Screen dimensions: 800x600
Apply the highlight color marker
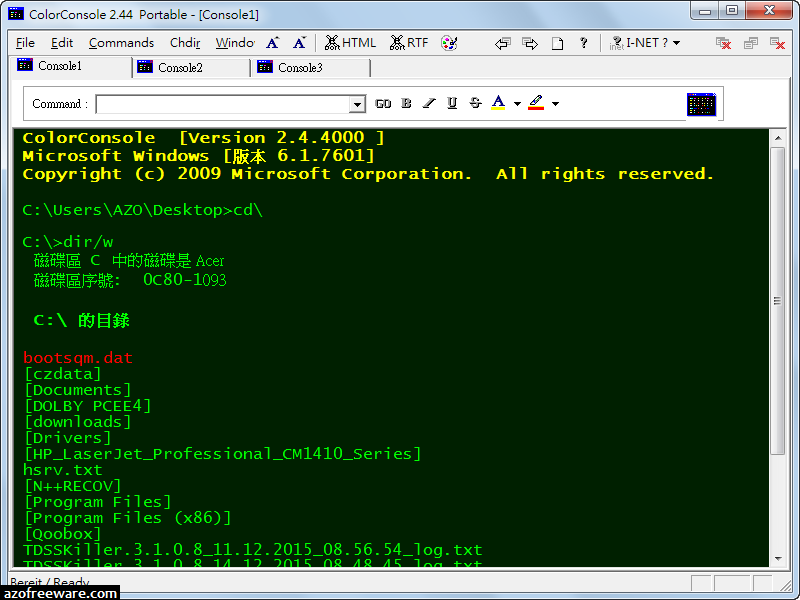coord(536,103)
